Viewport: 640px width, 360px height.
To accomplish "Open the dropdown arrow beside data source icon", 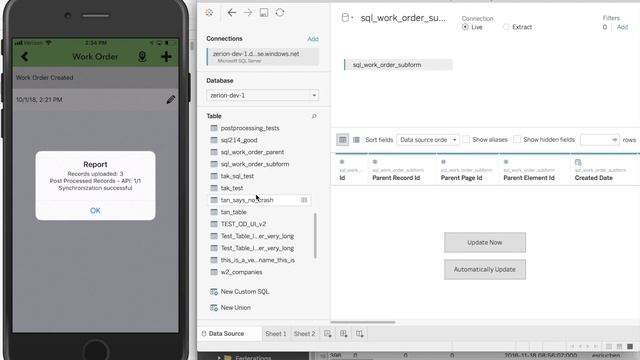I will click(352, 18).
